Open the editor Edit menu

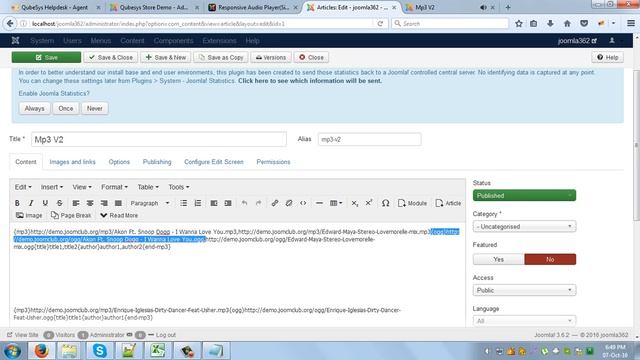point(23,187)
